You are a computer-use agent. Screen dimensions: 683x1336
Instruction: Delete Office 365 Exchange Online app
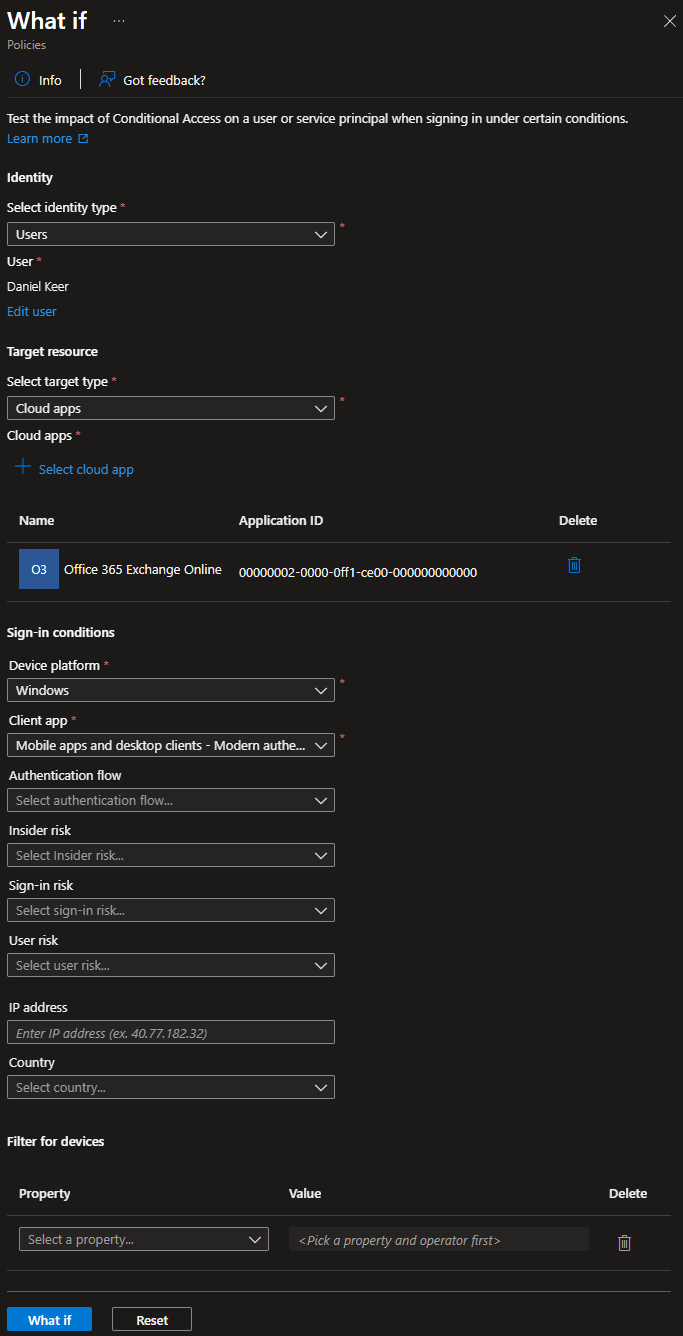(574, 565)
